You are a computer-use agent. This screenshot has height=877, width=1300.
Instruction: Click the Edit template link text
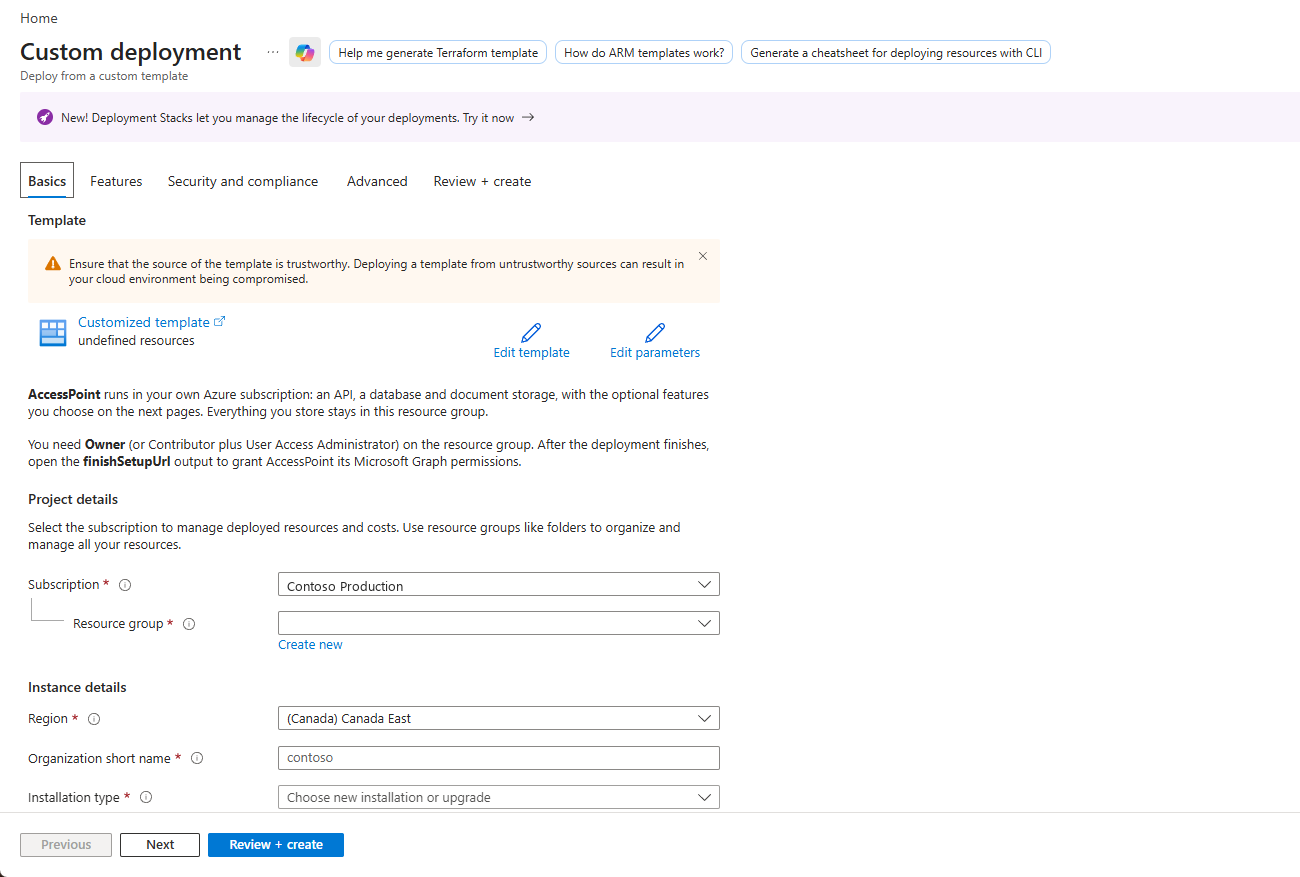tap(531, 353)
